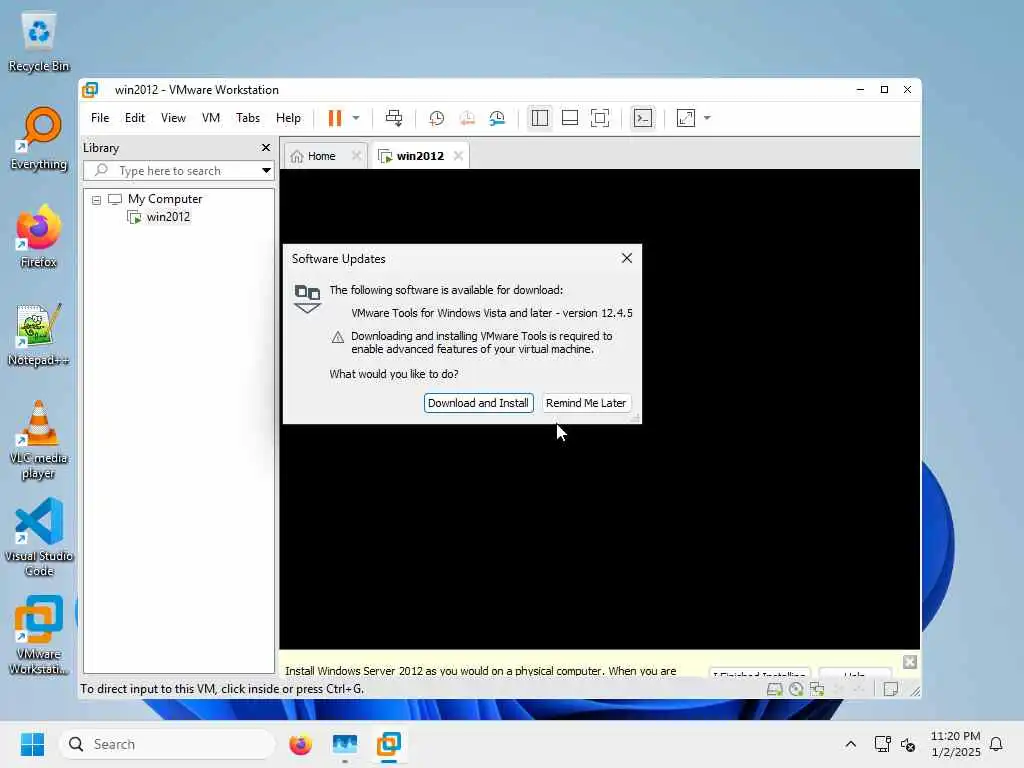Open the notifications bell icon
This screenshot has width=1024, height=768.
[996, 744]
